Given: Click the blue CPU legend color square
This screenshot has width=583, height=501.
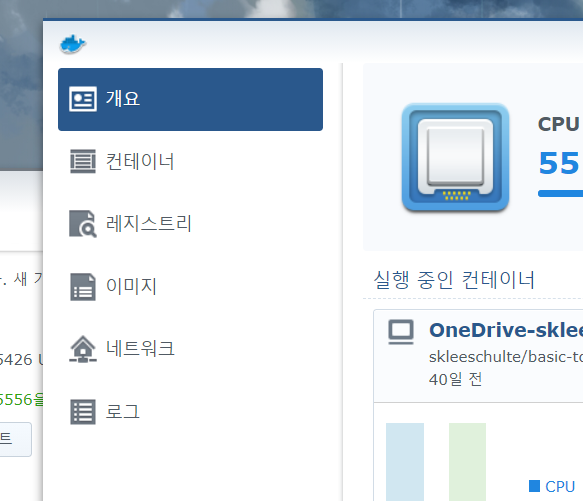Looking at the screenshot, I should pyautogui.click(x=534, y=486).
